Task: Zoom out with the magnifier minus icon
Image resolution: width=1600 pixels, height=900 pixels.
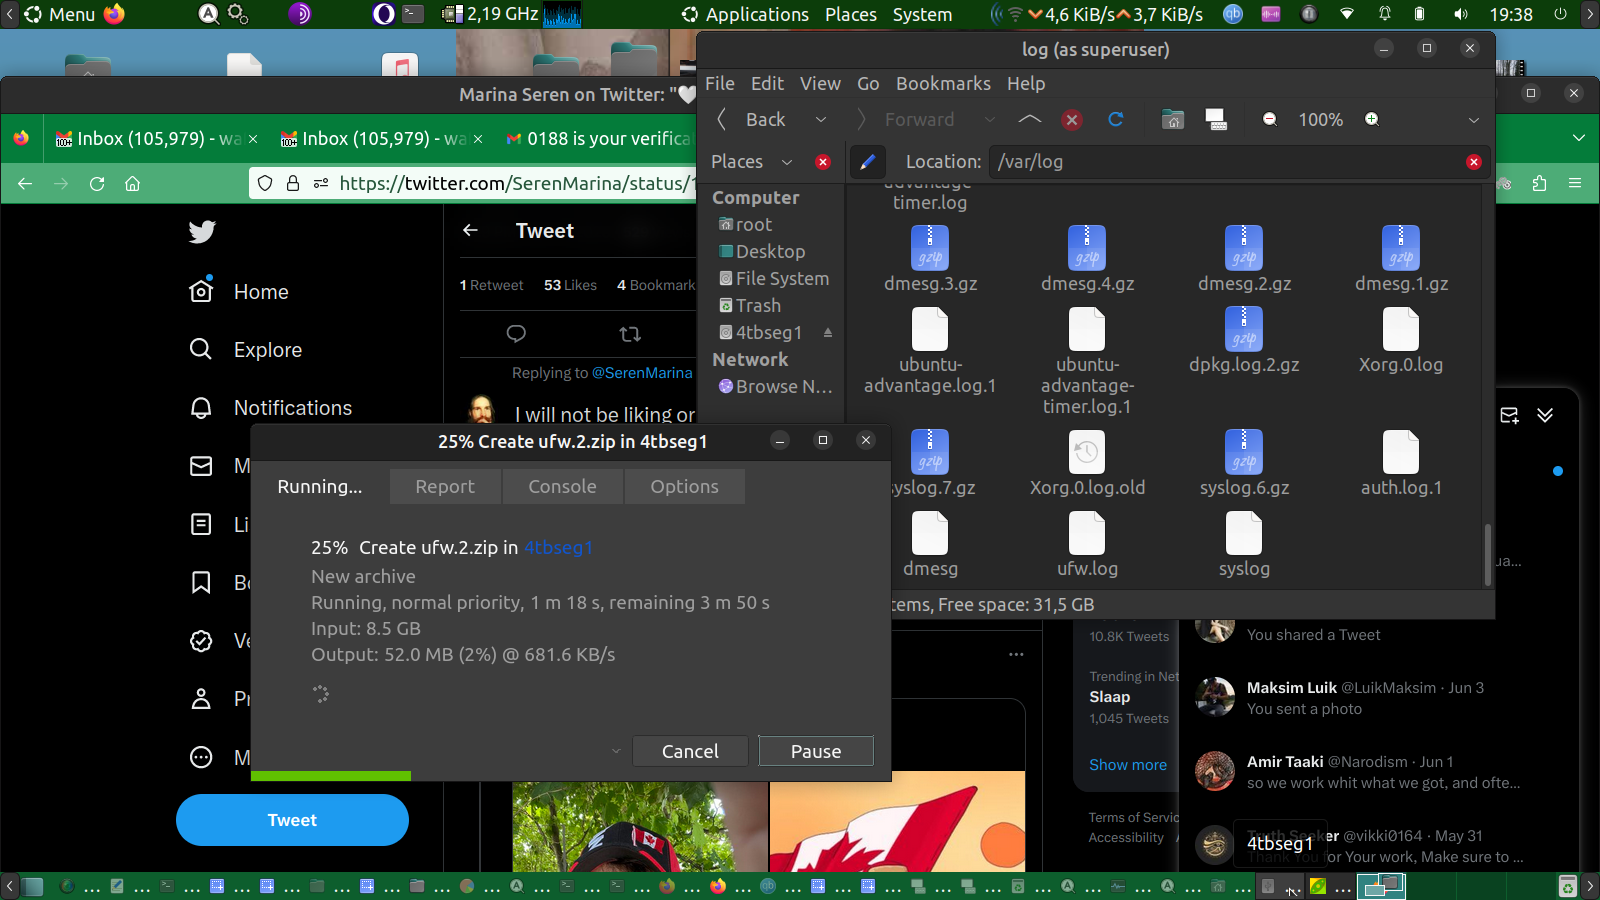Action: point(1270,120)
